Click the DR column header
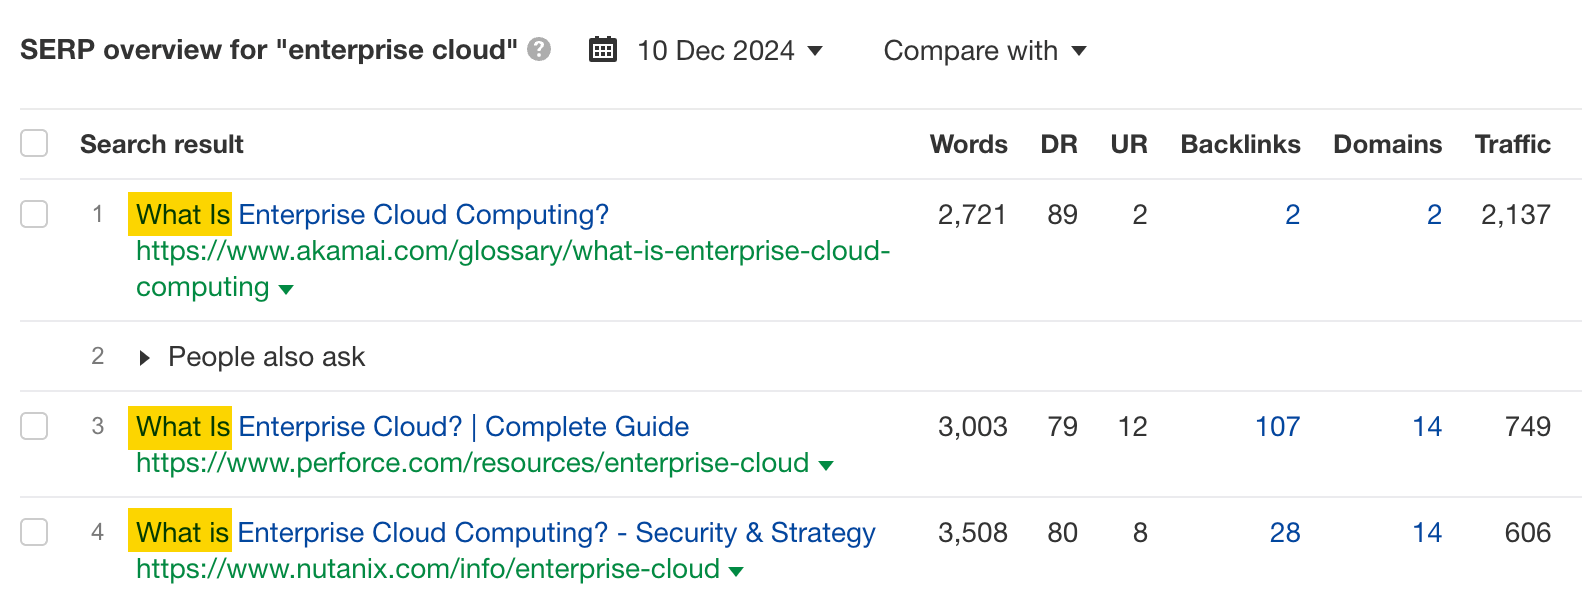 click(1060, 144)
